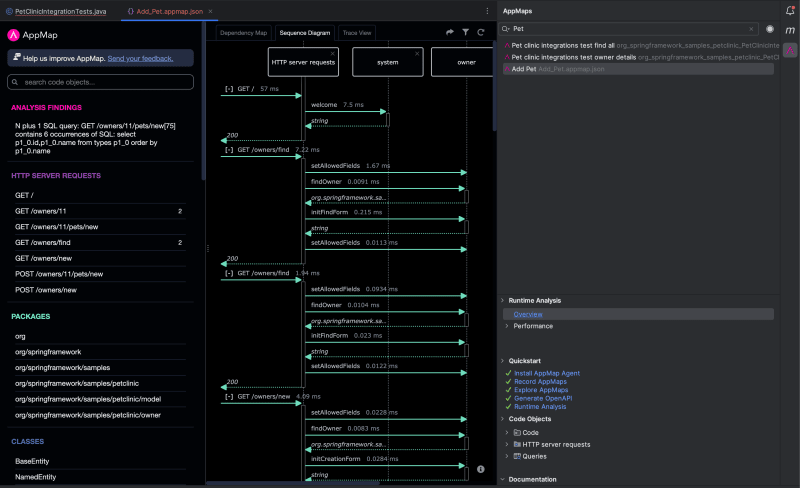Open the Maven tool window icon
The width and height of the screenshot is (800, 488).
790,30
